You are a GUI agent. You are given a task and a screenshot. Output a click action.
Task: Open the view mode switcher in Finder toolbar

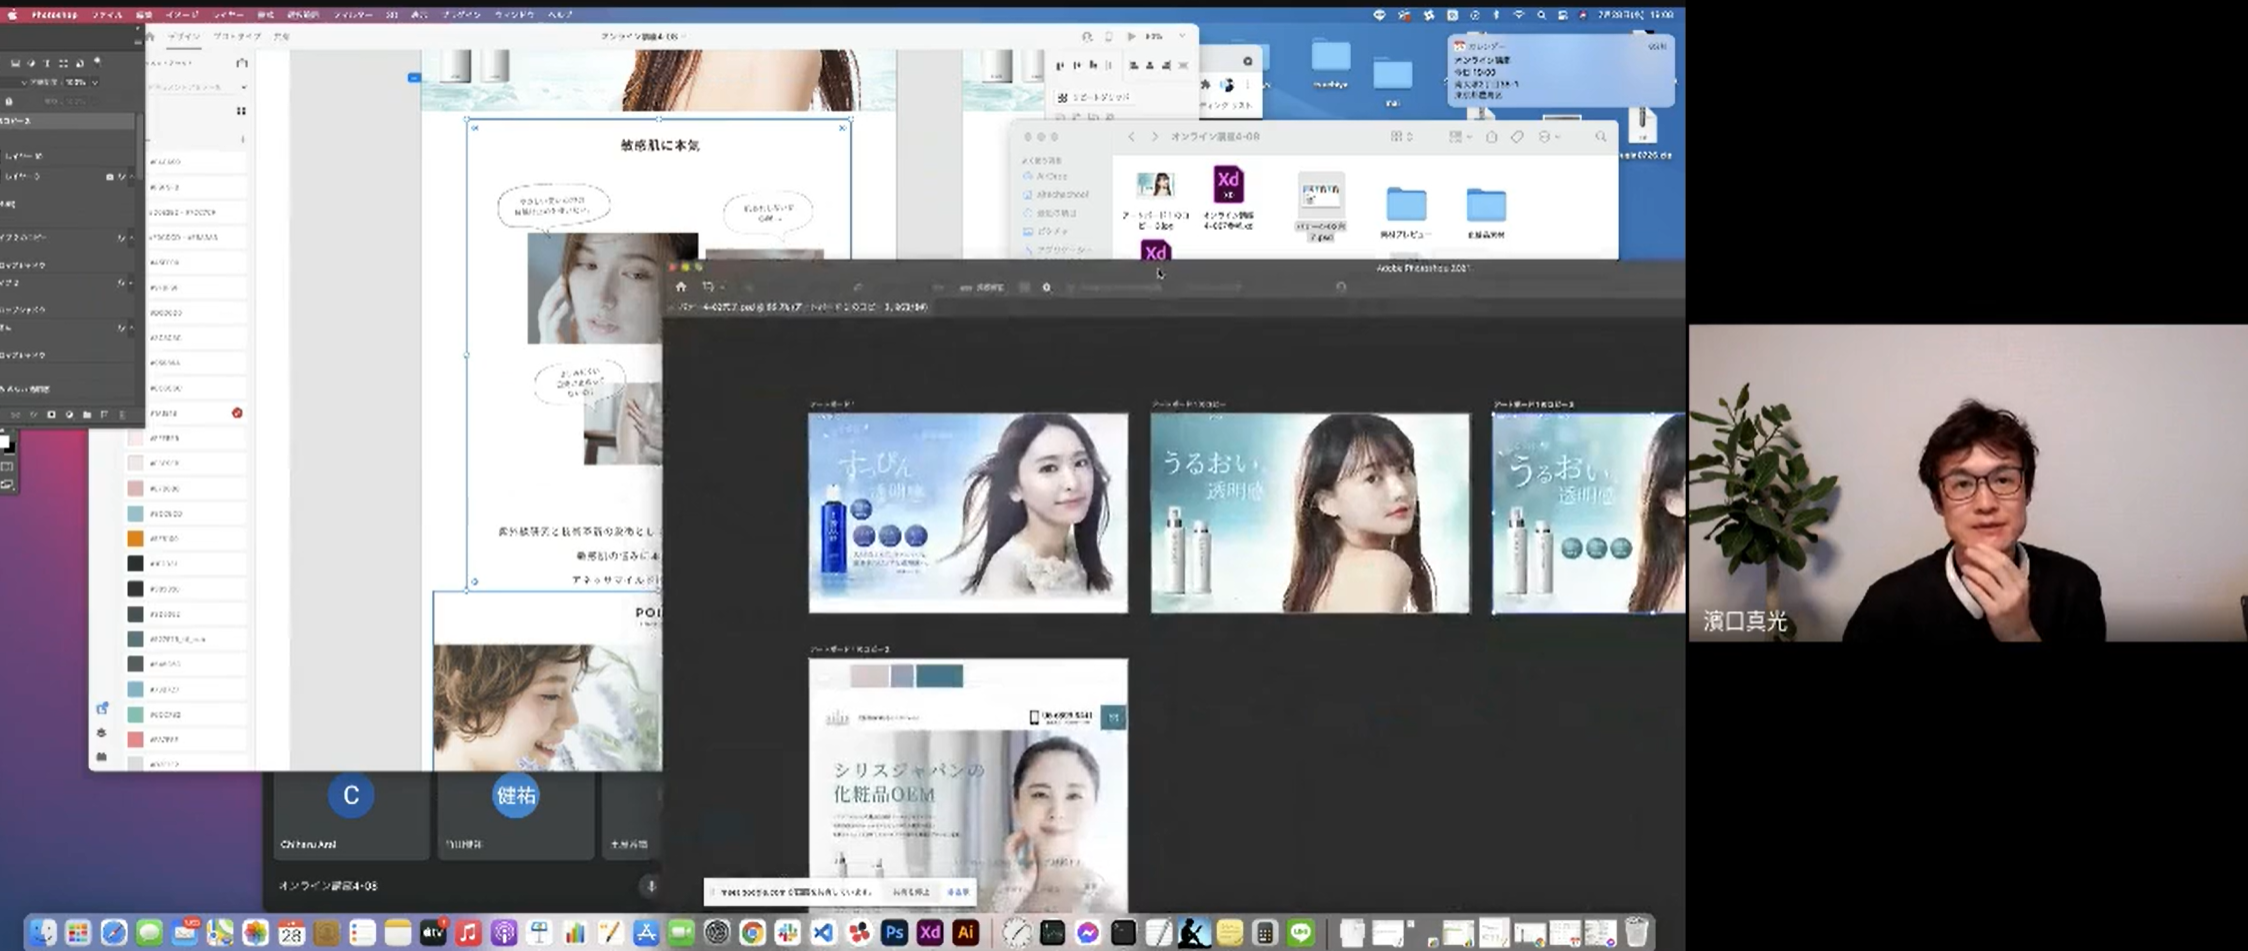1401,137
